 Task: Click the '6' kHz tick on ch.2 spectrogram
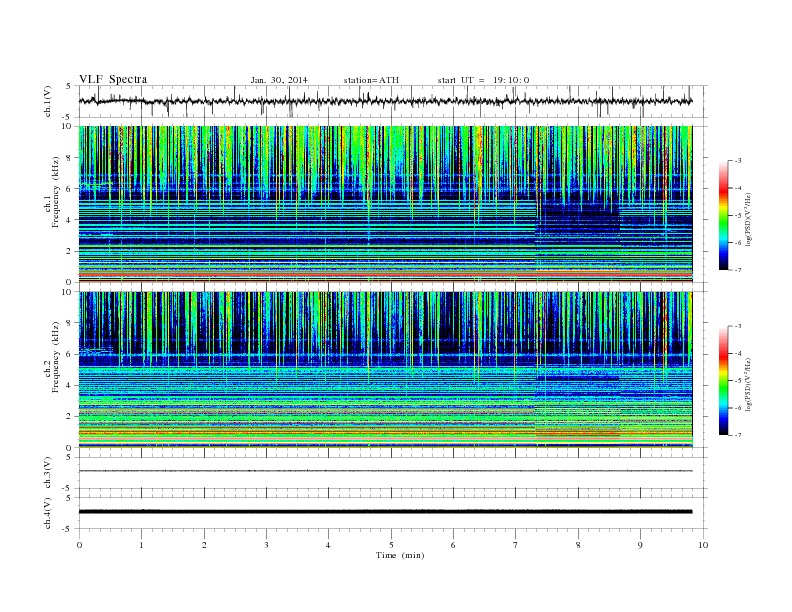tap(69, 354)
